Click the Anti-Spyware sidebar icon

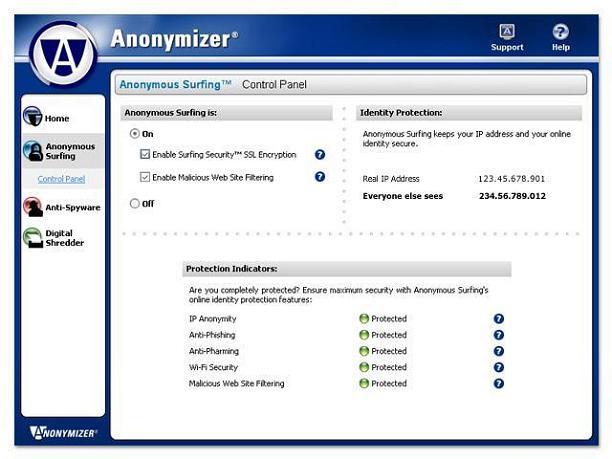tap(33, 207)
